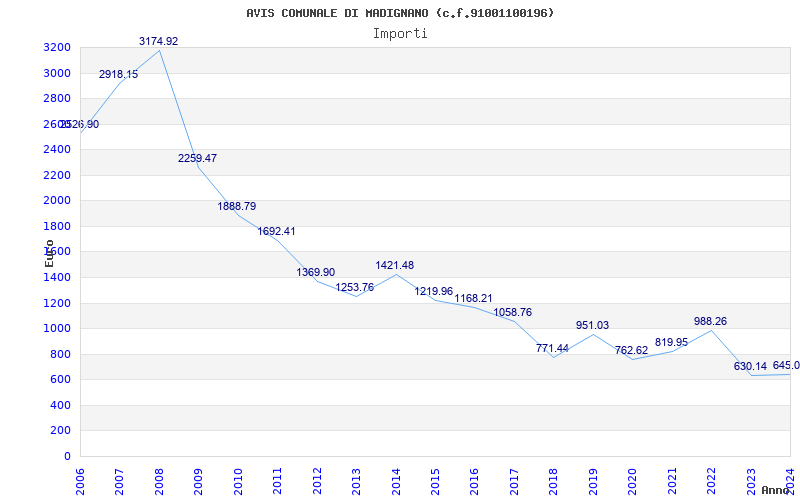Click the 2012 x-axis year
This screenshot has width=800, height=500.
click(x=317, y=482)
